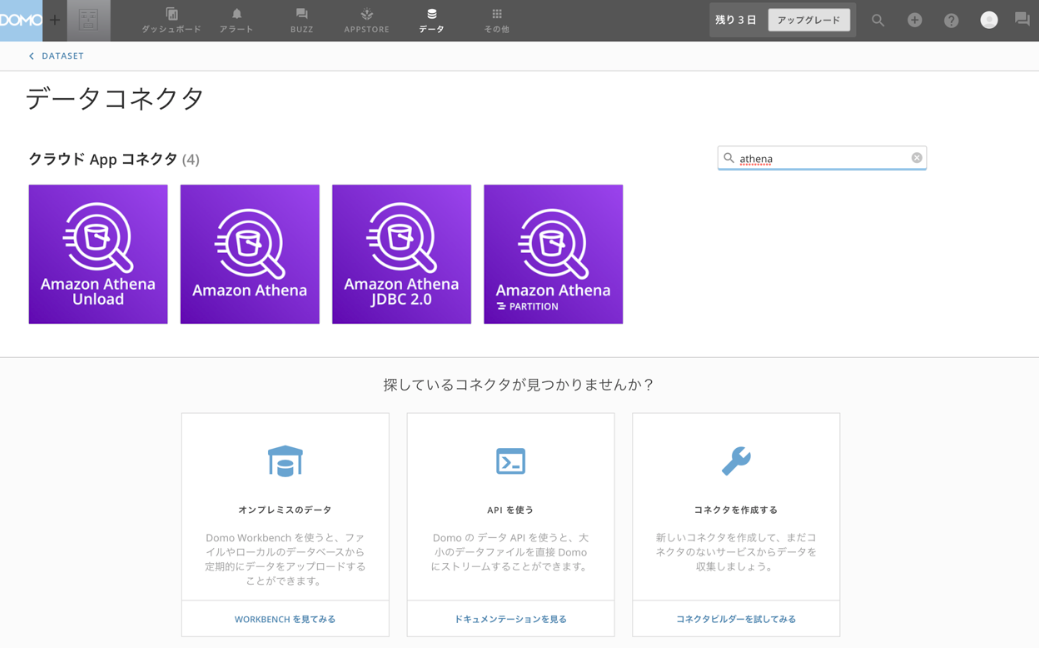The width and height of the screenshot is (1039, 648).
Task: Click the API terminal icon
Action: tap(510, 461)
